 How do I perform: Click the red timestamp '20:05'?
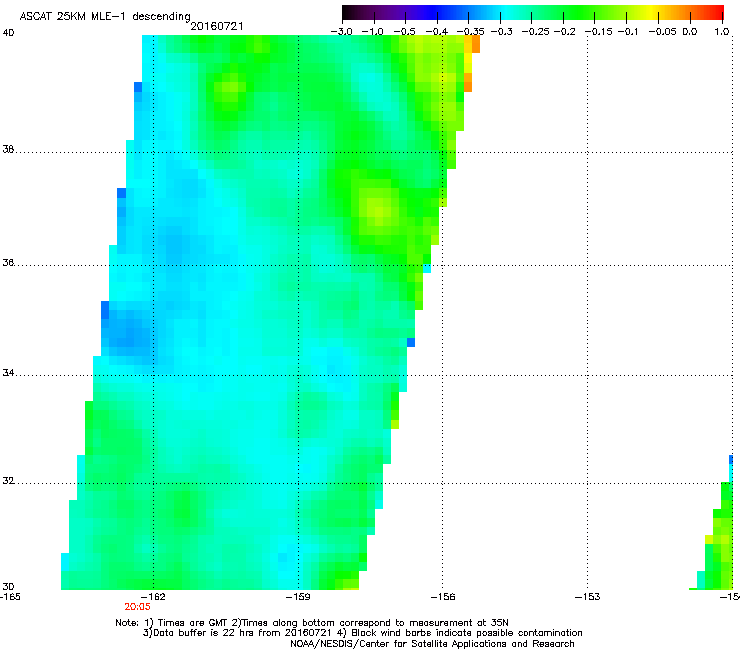pos(137,607)
